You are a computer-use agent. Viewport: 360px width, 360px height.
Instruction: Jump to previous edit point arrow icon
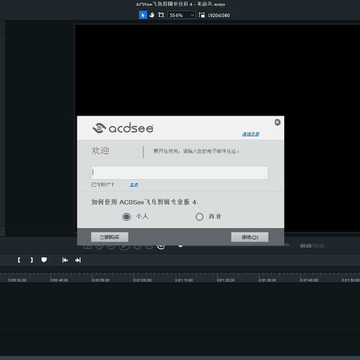65,260
